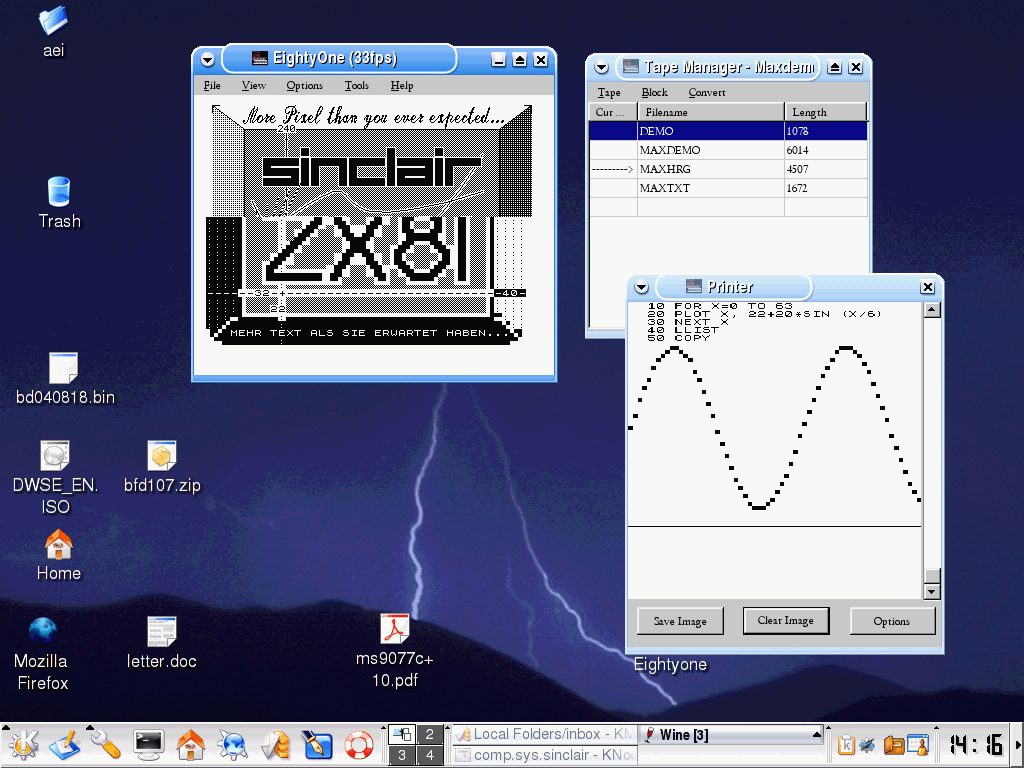This screenshot has width=1024, height=768.
Task: Open the Home desktop icon
Action: click(x=59, y=544)
